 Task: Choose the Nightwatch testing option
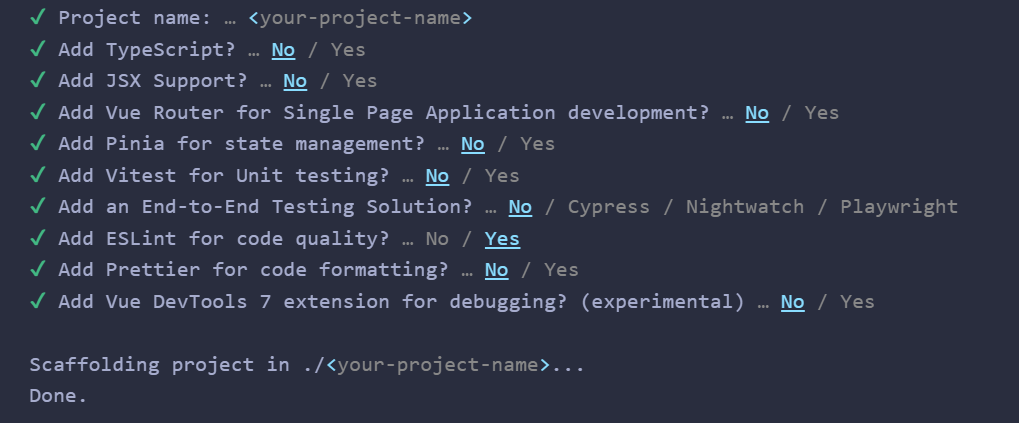coord(744,207)
